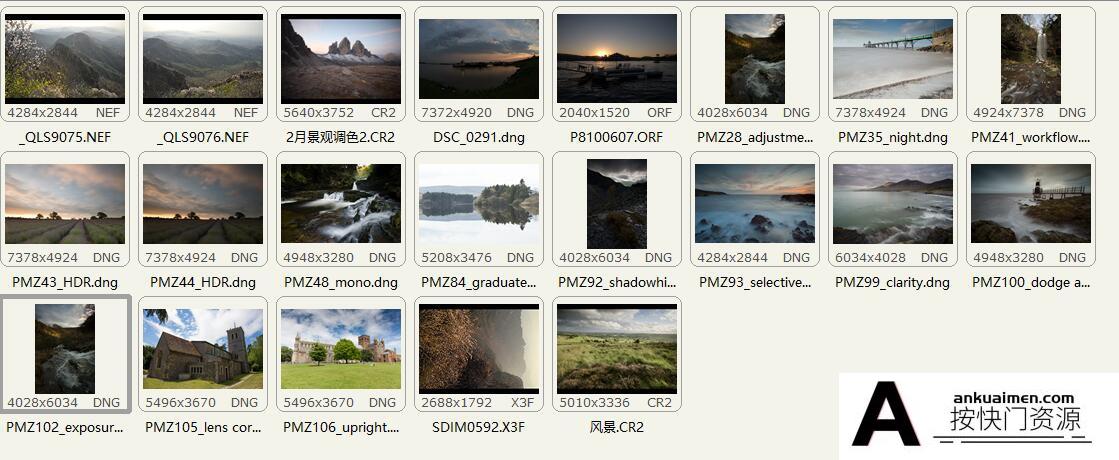Screen dimensions: 1119x460
Task: Select the _QLS9075.NEF thumbnail
Action: tap(65, 59)
